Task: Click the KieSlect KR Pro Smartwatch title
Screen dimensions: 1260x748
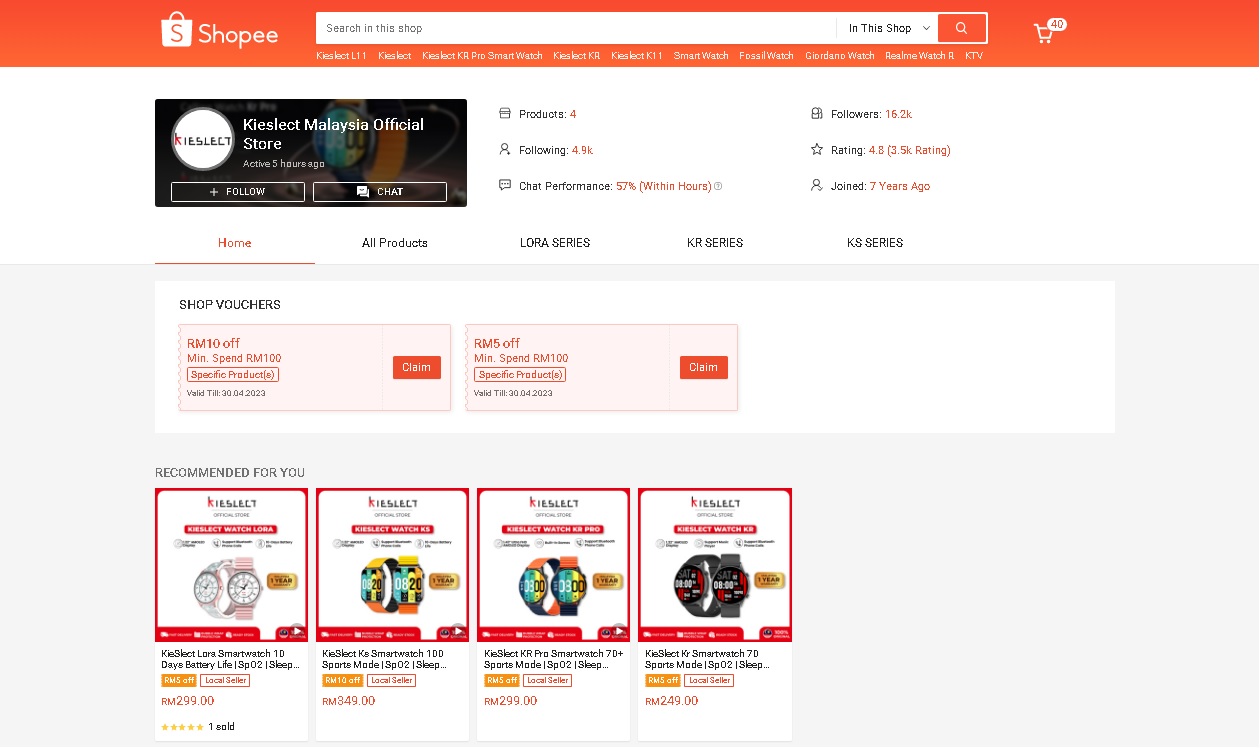Action: 553,659
